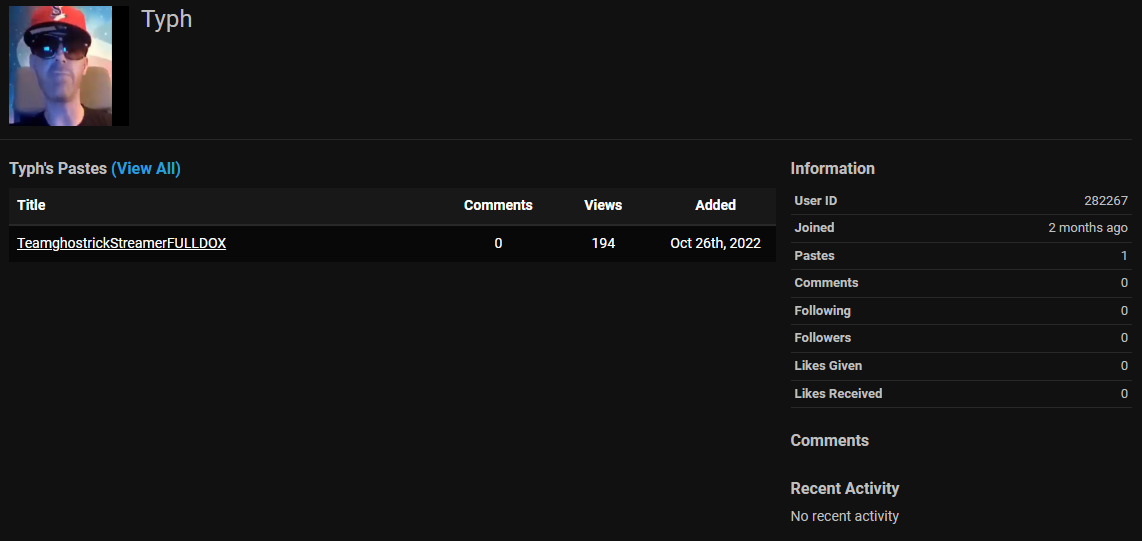The height and width of the screenshot is (541, 1142).
Task: Click the User ID value 282267
Action: [x=1105, y=201]
